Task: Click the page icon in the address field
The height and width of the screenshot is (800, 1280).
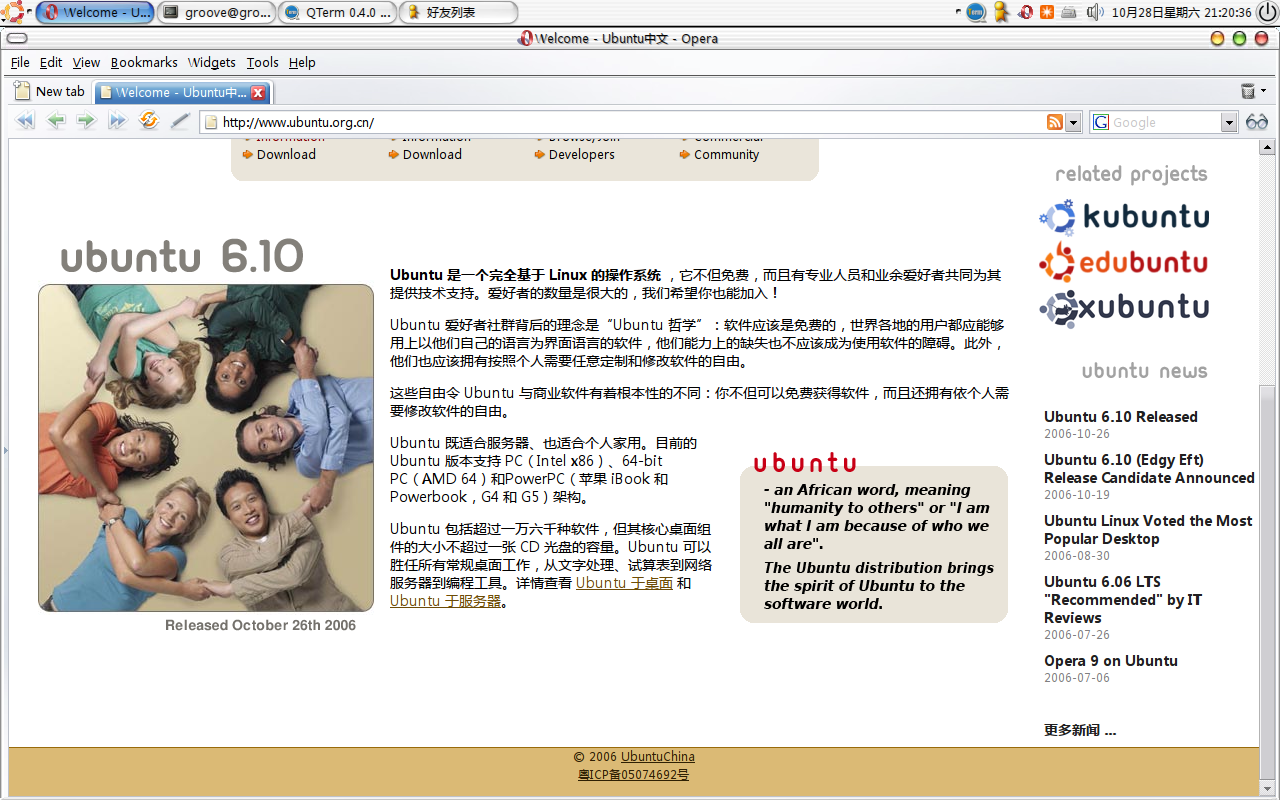Action: point(210,122)
